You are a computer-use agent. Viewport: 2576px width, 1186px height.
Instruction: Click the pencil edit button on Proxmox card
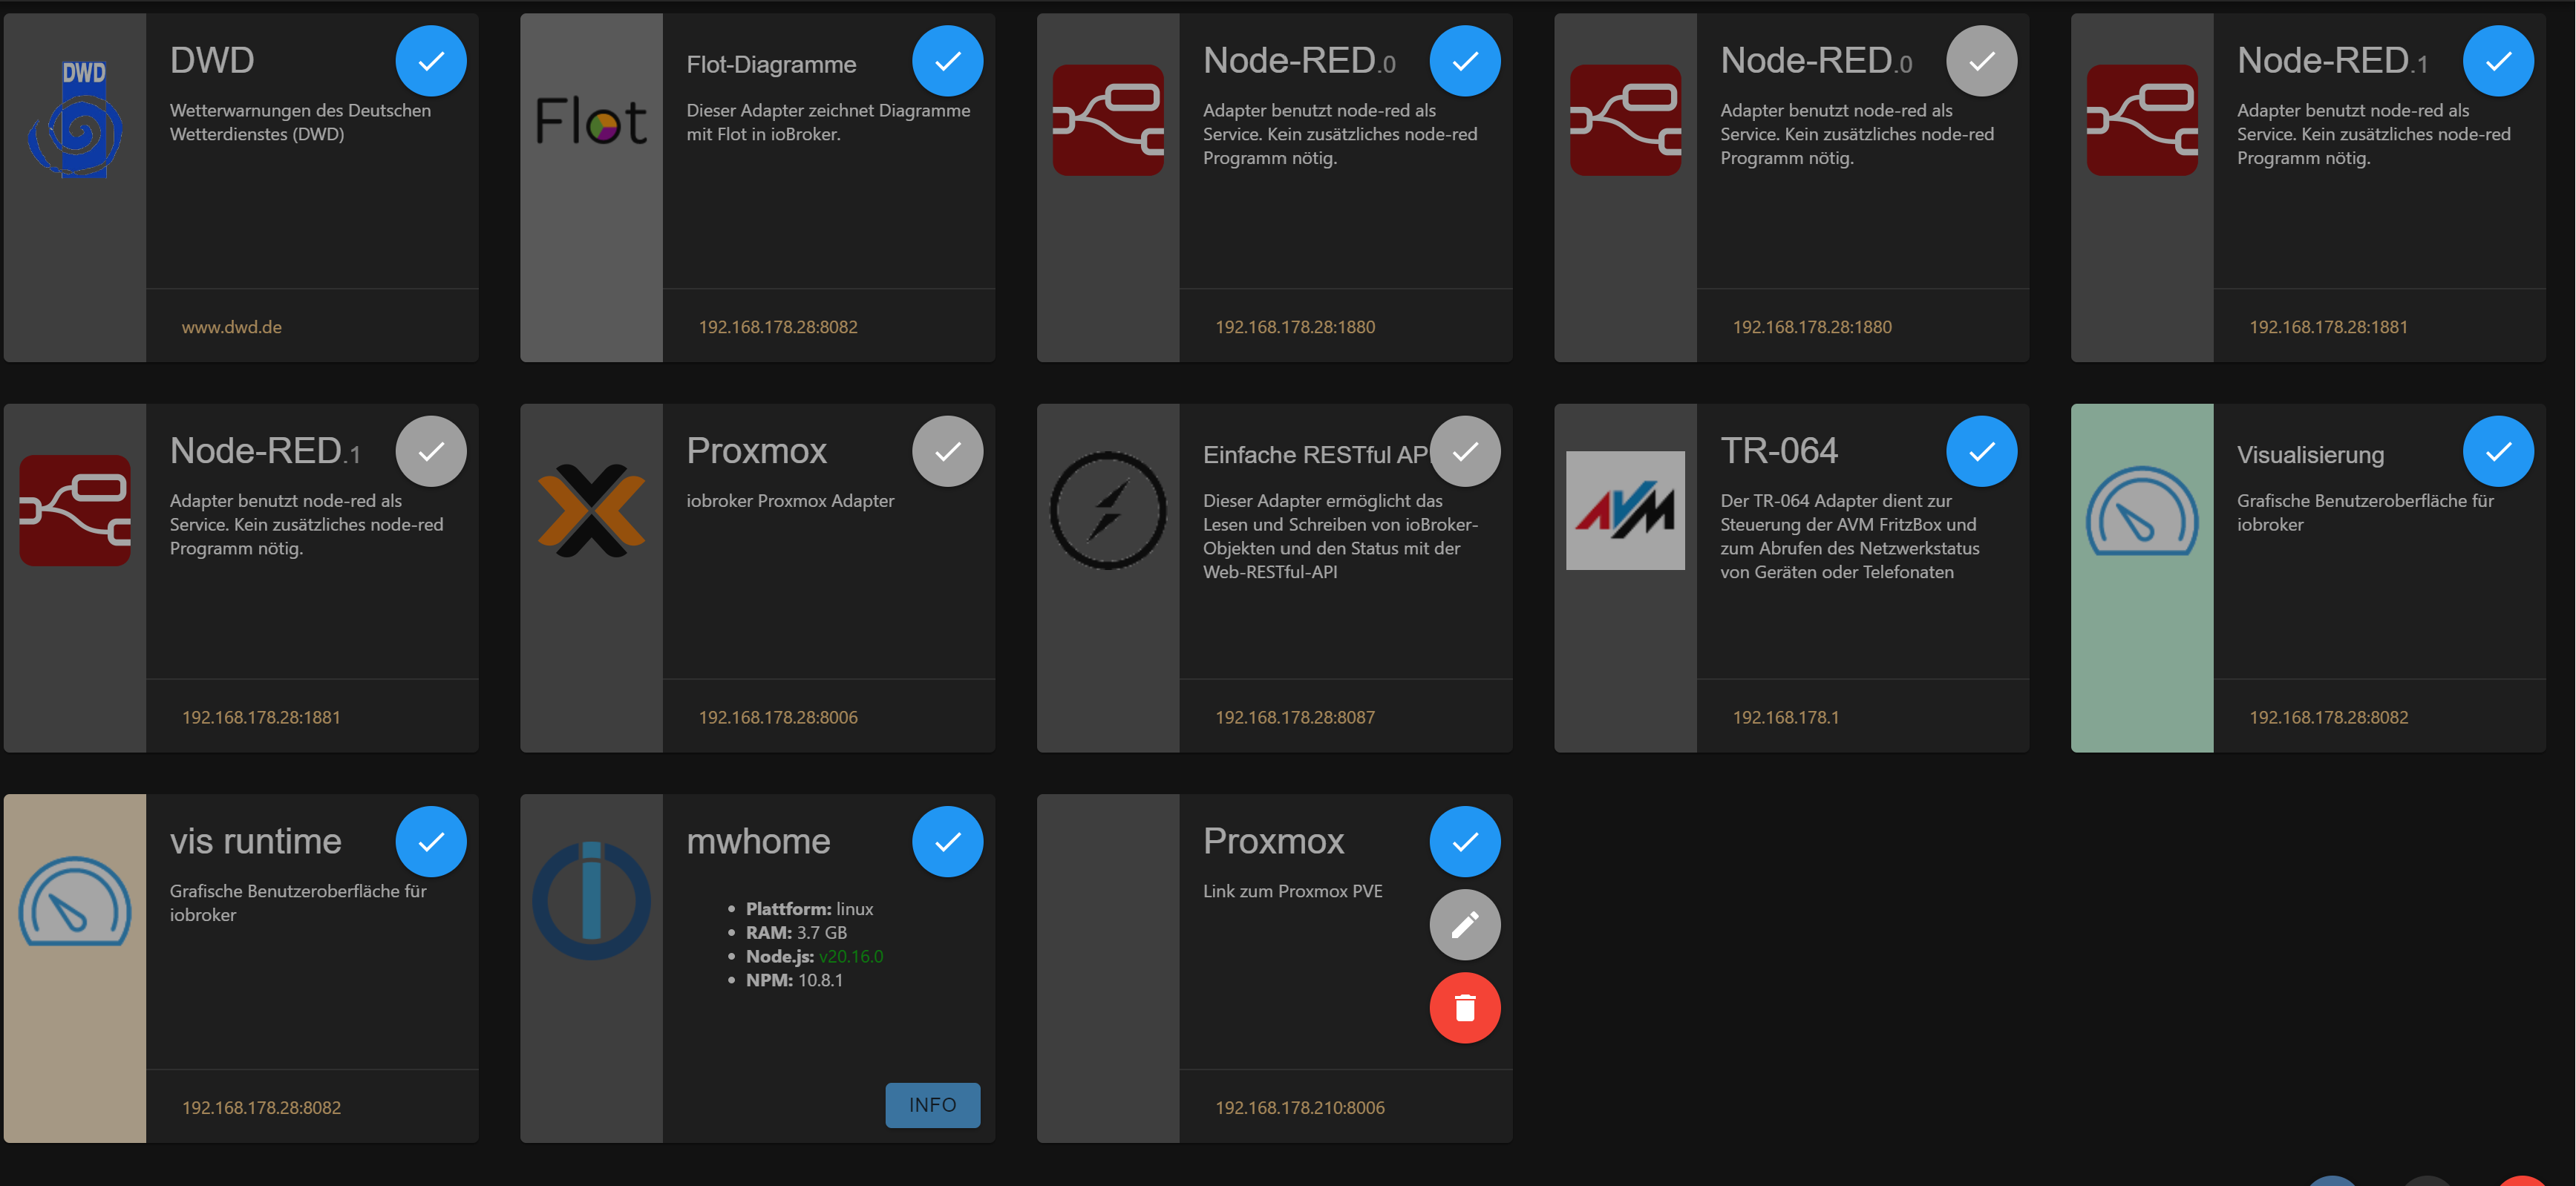(1464, 925)
